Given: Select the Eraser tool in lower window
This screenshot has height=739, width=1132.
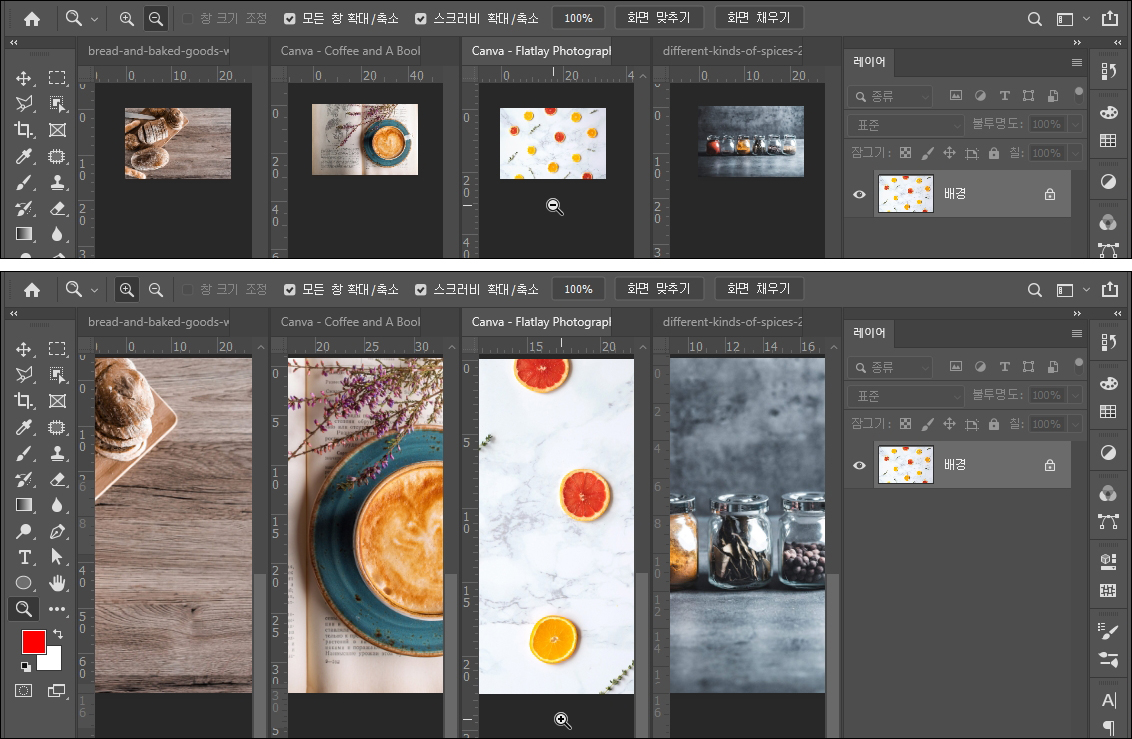Looking at the screenshot, I should click(57, 479).
